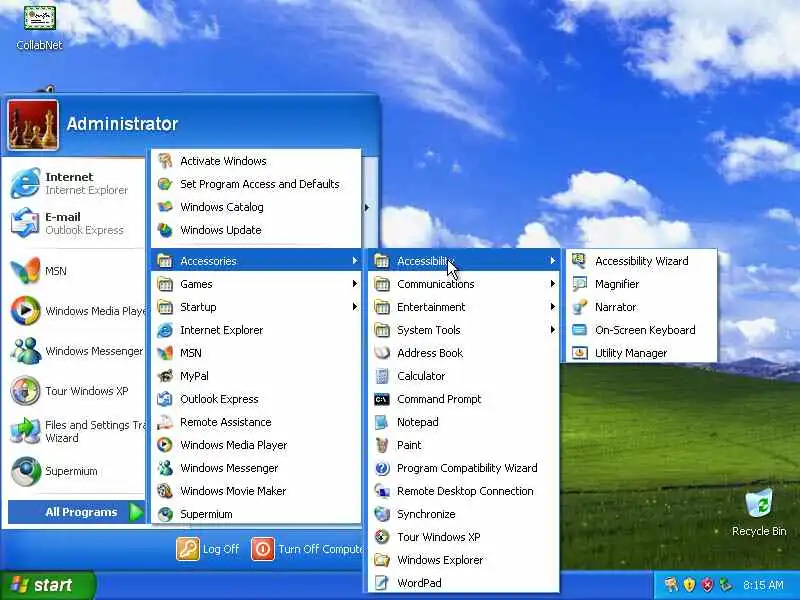The height and width of the screenshot is (600, 800).
Task: Start Narrator from the submenu
Action: tap(639, 307)
